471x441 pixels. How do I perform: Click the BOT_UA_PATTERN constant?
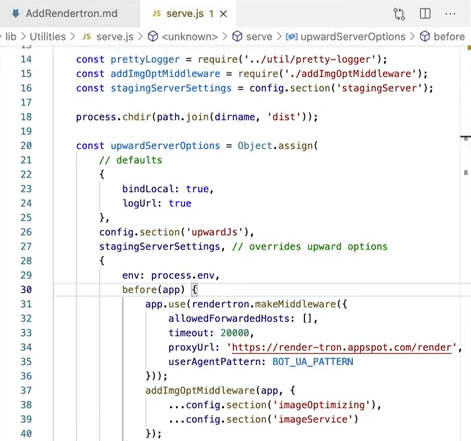pos(313,362)
